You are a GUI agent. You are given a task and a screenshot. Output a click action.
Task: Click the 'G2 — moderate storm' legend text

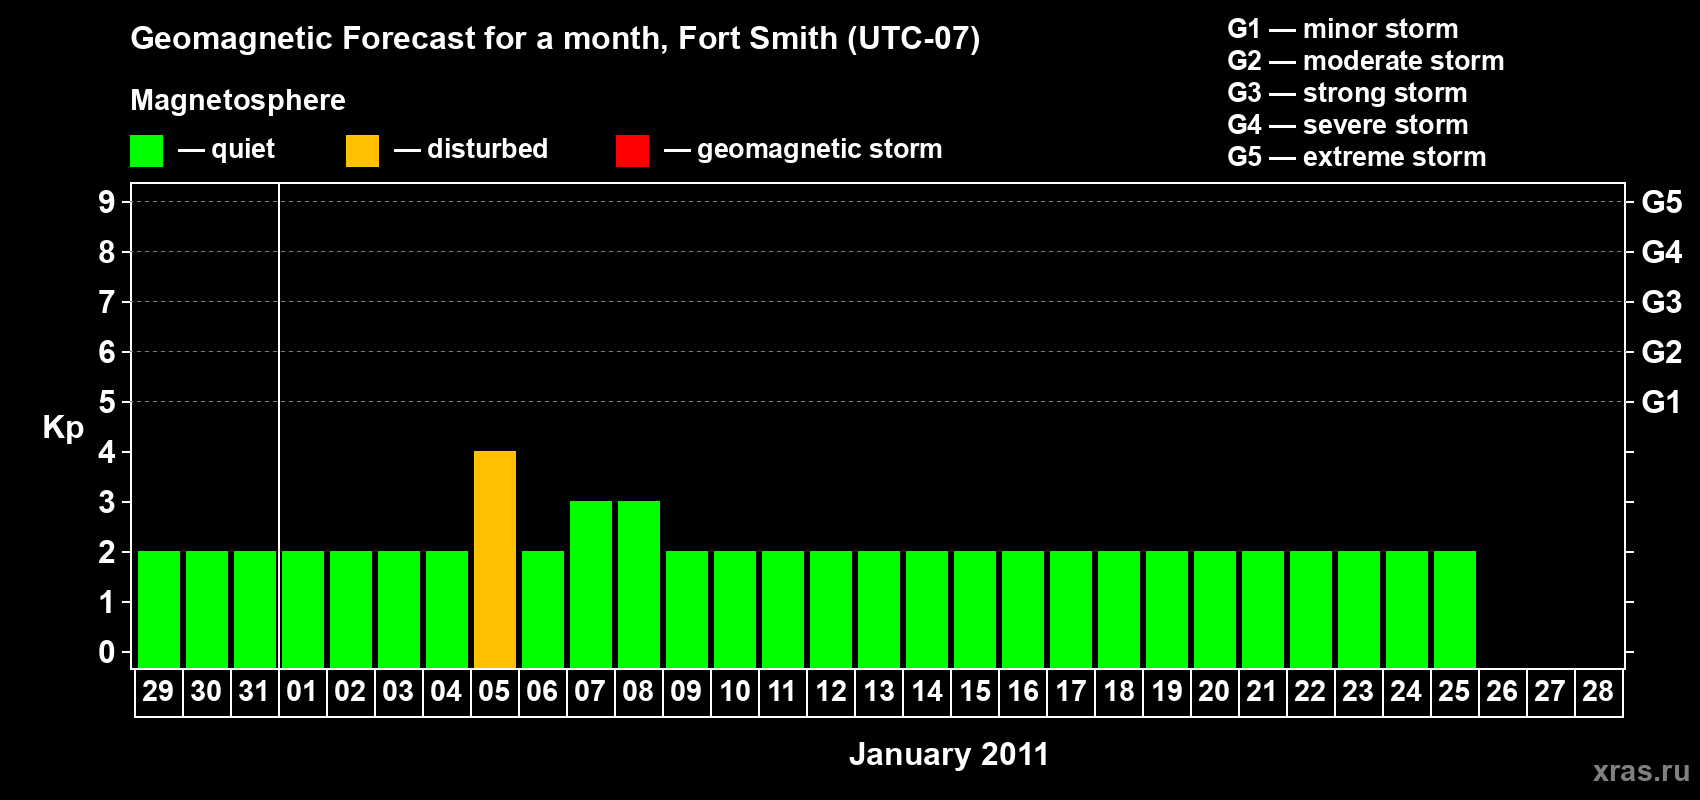[1366, 61]
